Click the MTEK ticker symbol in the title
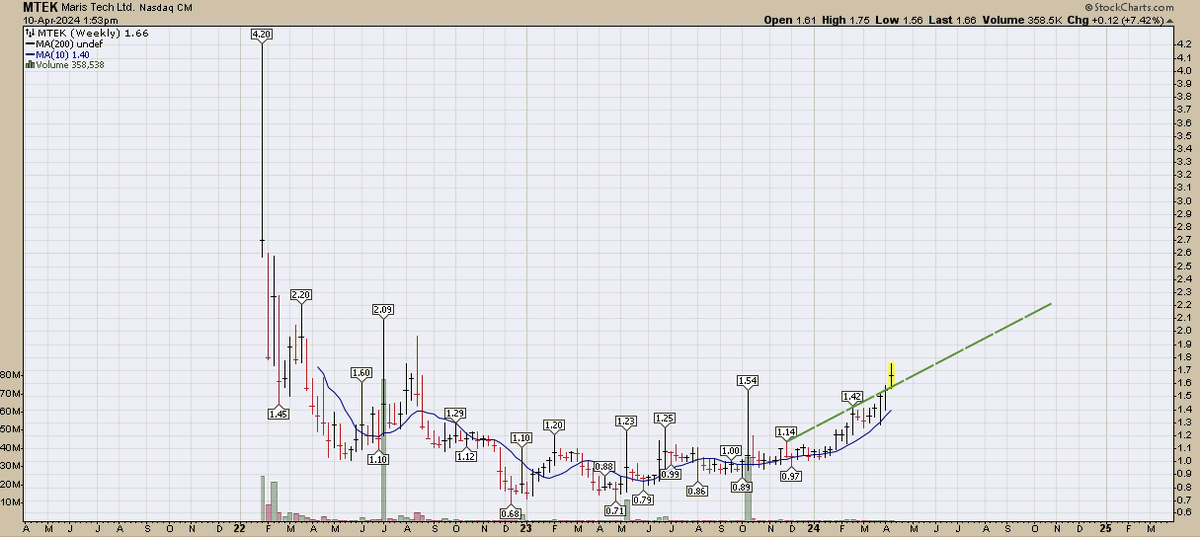This screenshot has width=1200, height=537. pyautogui.click(x=40, y=7)
